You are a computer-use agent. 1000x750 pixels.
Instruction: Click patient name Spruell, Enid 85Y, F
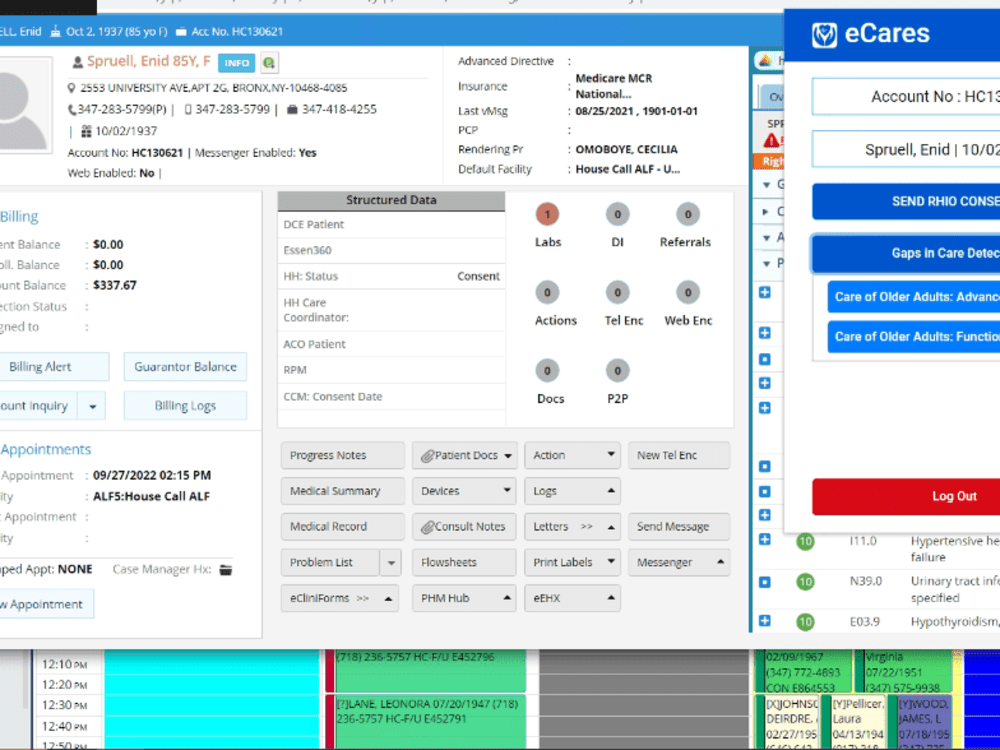point(149,62)
